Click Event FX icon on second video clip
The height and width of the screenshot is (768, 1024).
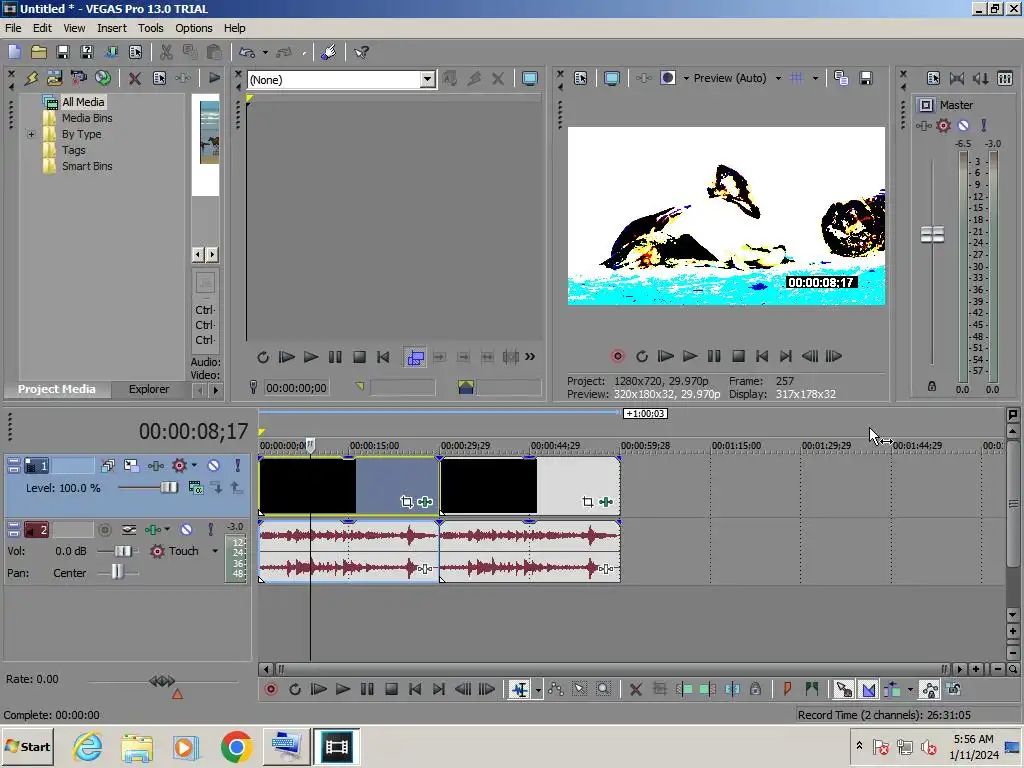tap(606, 502)
